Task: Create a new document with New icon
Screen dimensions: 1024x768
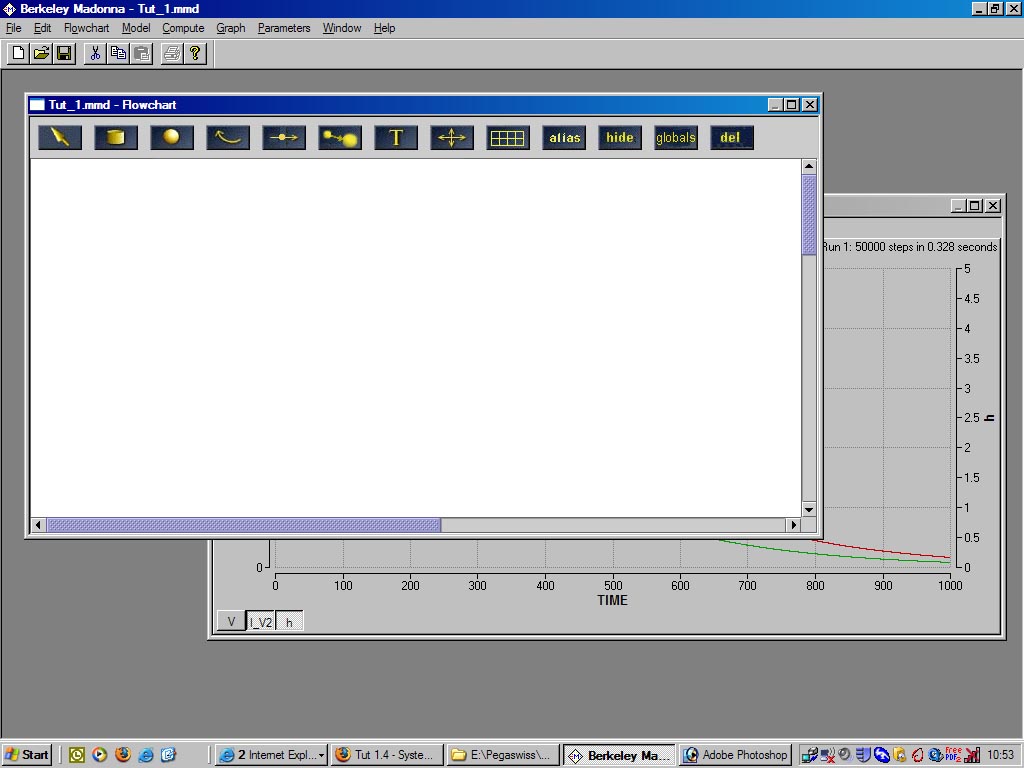Action: [x=18, y=53]
